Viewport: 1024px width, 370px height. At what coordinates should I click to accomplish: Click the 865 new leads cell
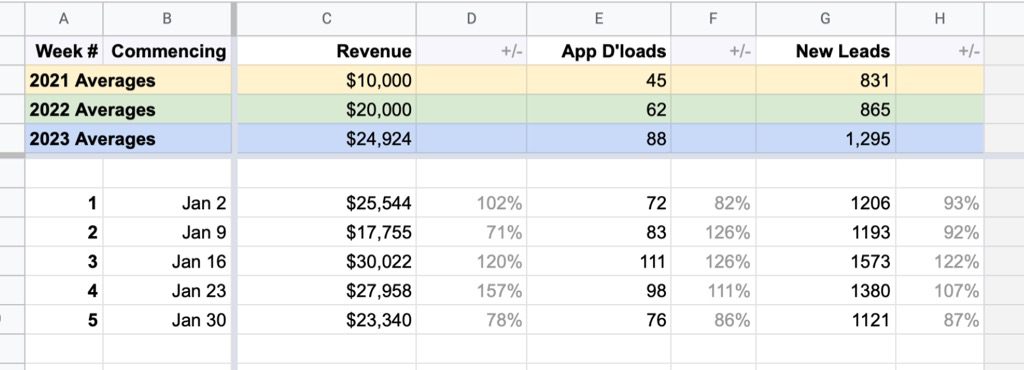(x=826, y=109)
